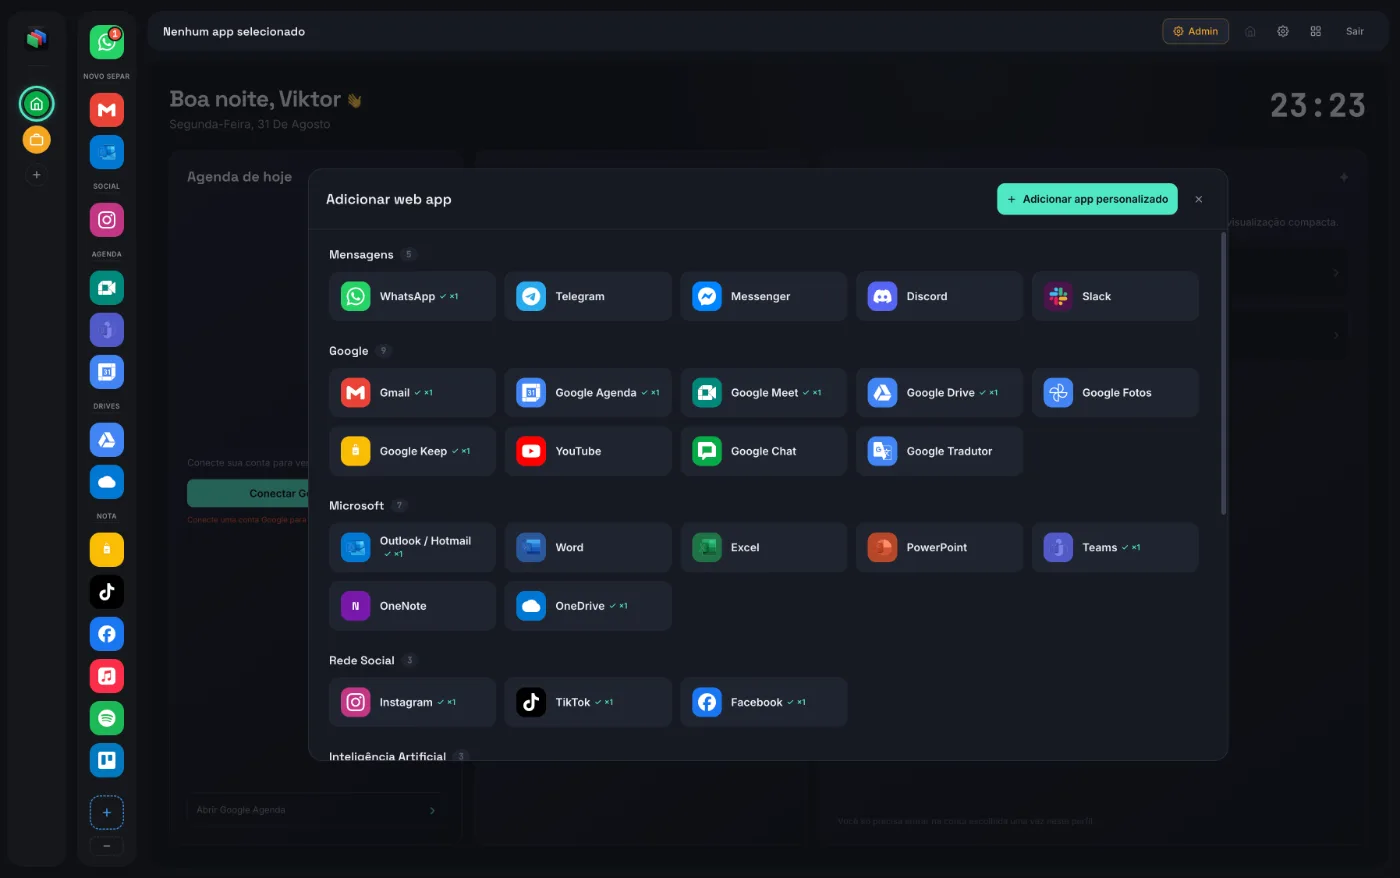Open settings gear in the top bar

pyautogui.click(x=1283, y=32)
